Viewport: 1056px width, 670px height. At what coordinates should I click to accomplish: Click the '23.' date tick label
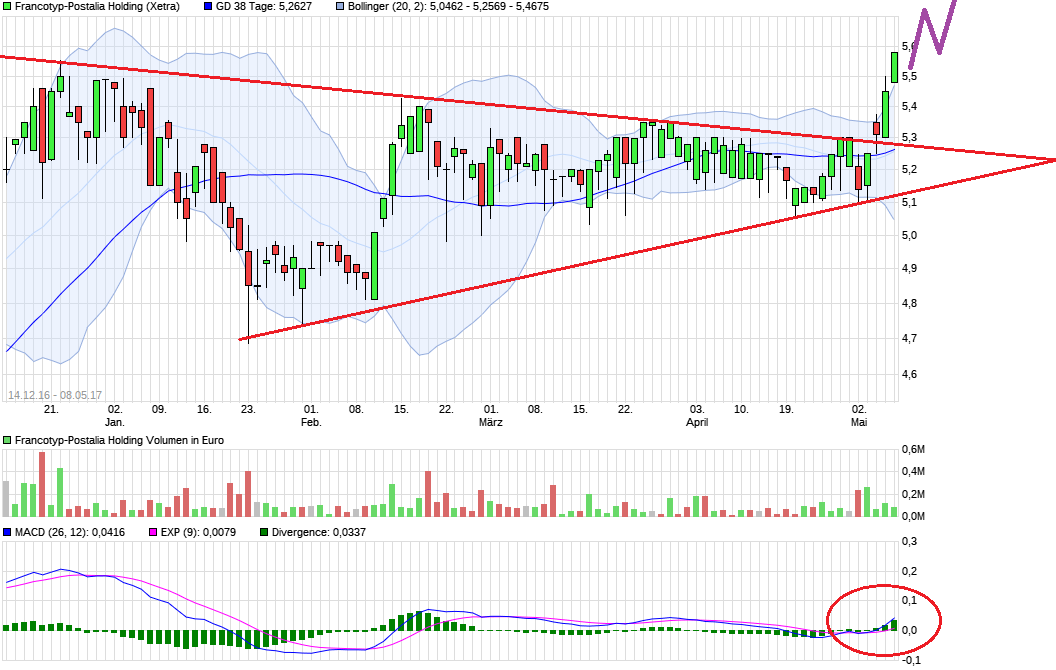click(249, 409)
